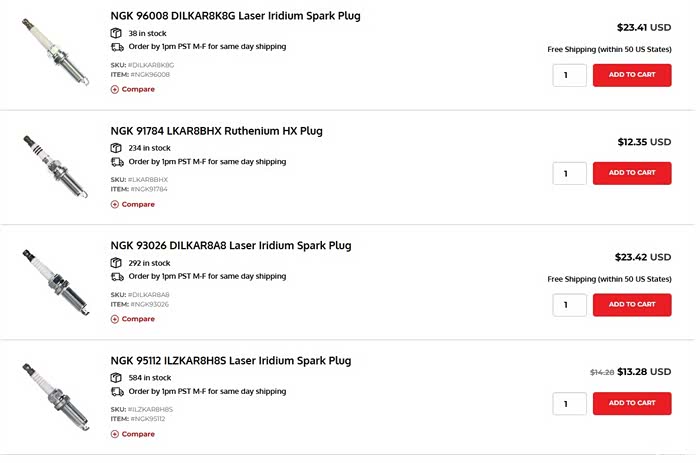Viewport: 700px width, 463px height.
Task: Open NGK 91784 LKAR8BHX Ruthenium HX title
Action: [216, 131]
